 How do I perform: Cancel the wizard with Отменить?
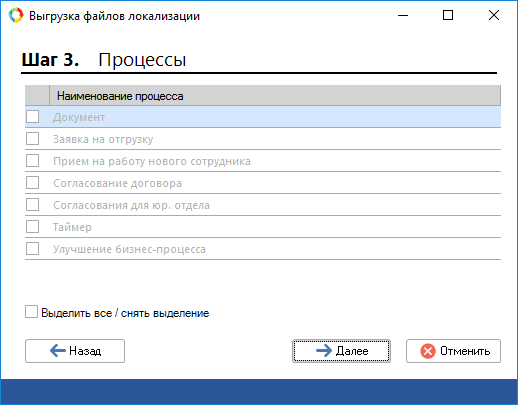[x=453, y=351]
